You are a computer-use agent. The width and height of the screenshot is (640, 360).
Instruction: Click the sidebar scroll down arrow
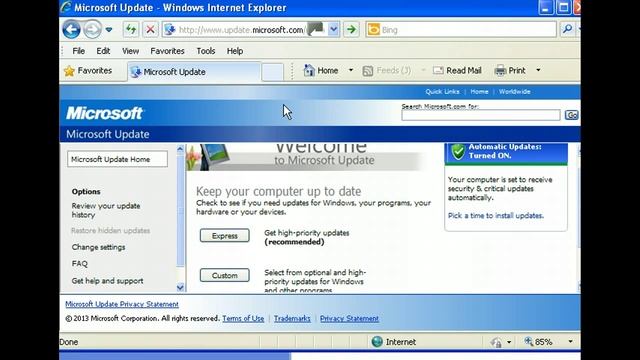click(x=180, y=287)
